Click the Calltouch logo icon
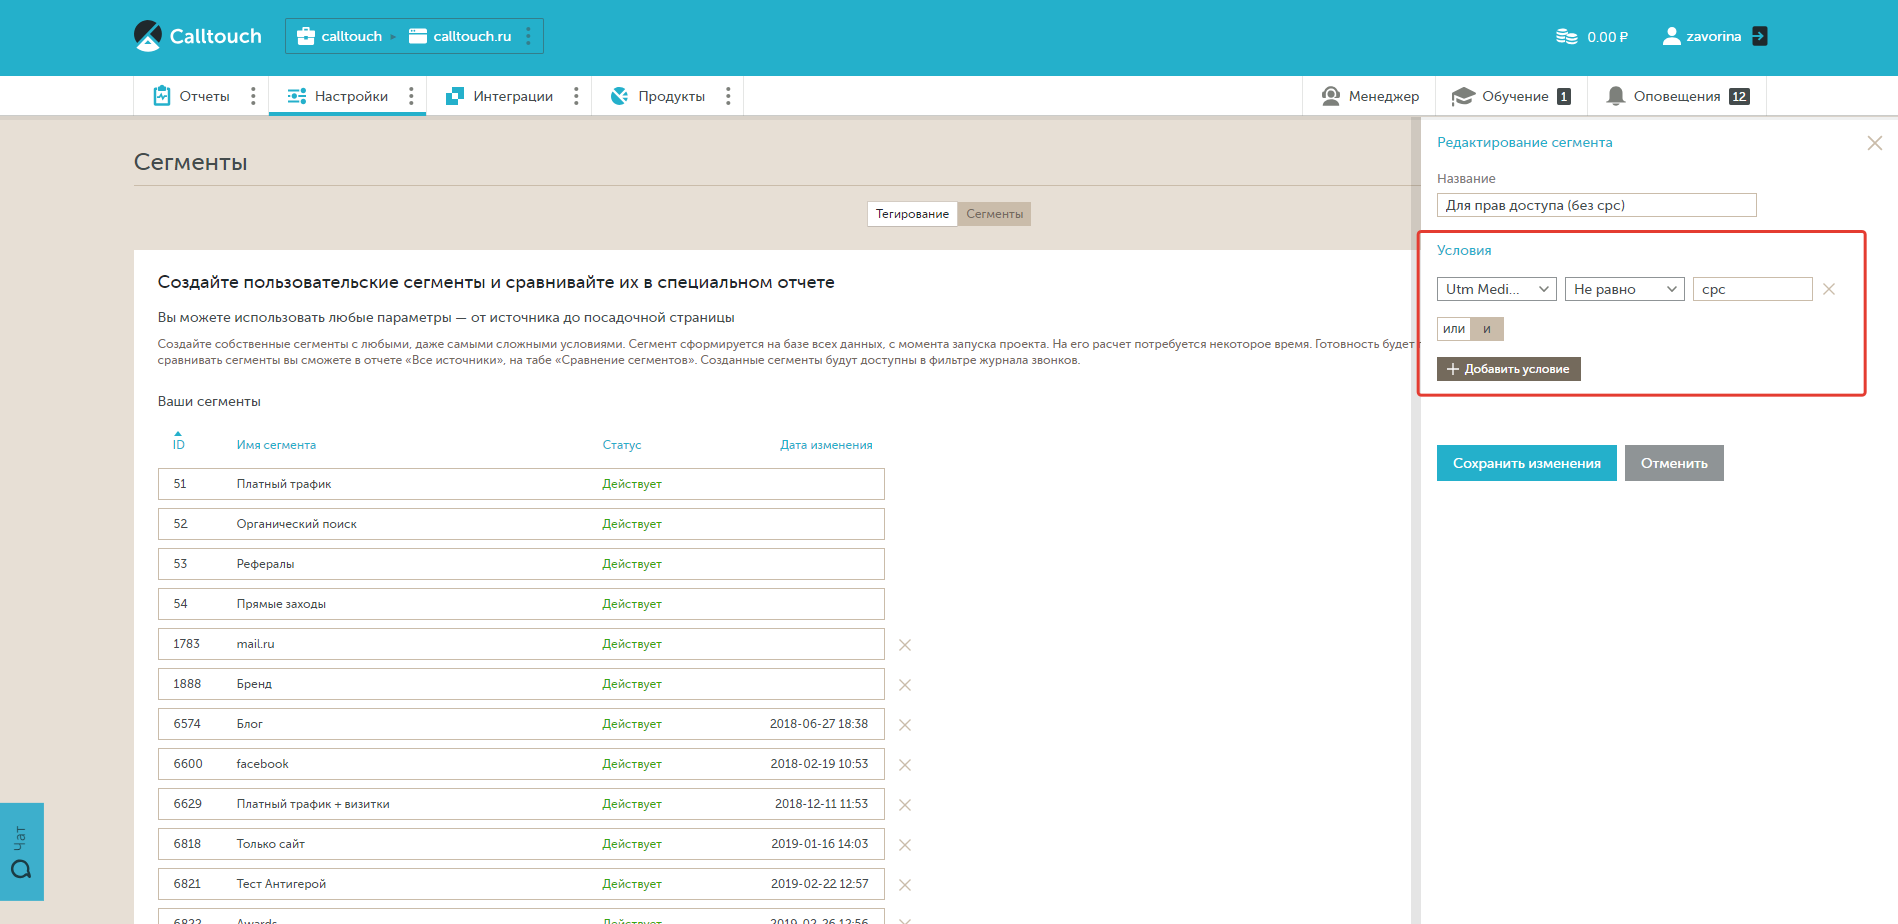Screen dimensions: 1898x924 click(148, 36)
